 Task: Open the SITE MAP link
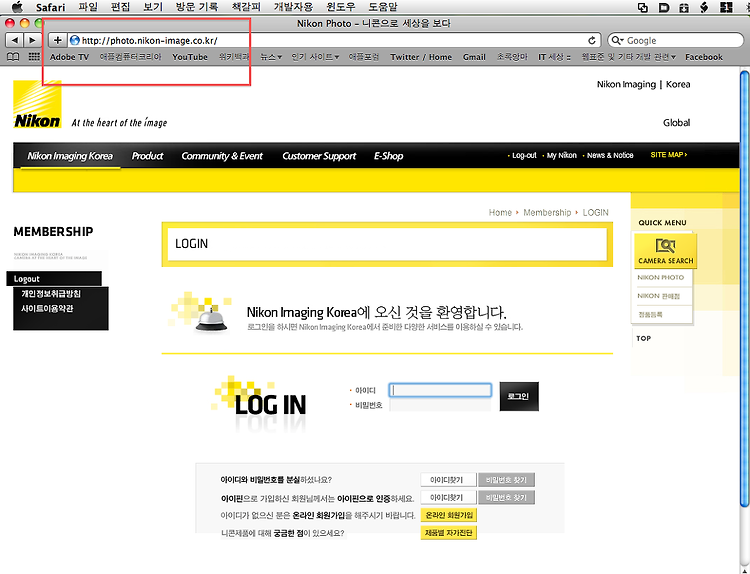click(669, 155)
